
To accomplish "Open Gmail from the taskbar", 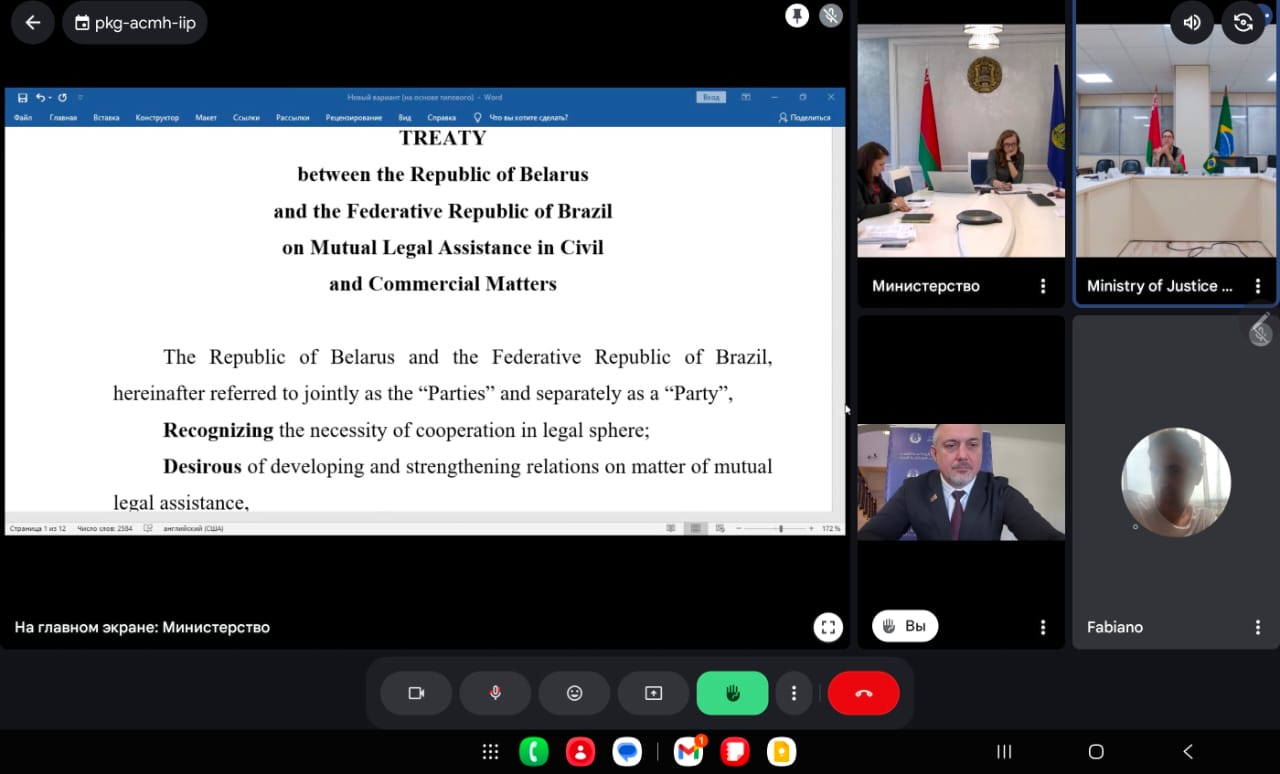I will (x=688, y=752).
